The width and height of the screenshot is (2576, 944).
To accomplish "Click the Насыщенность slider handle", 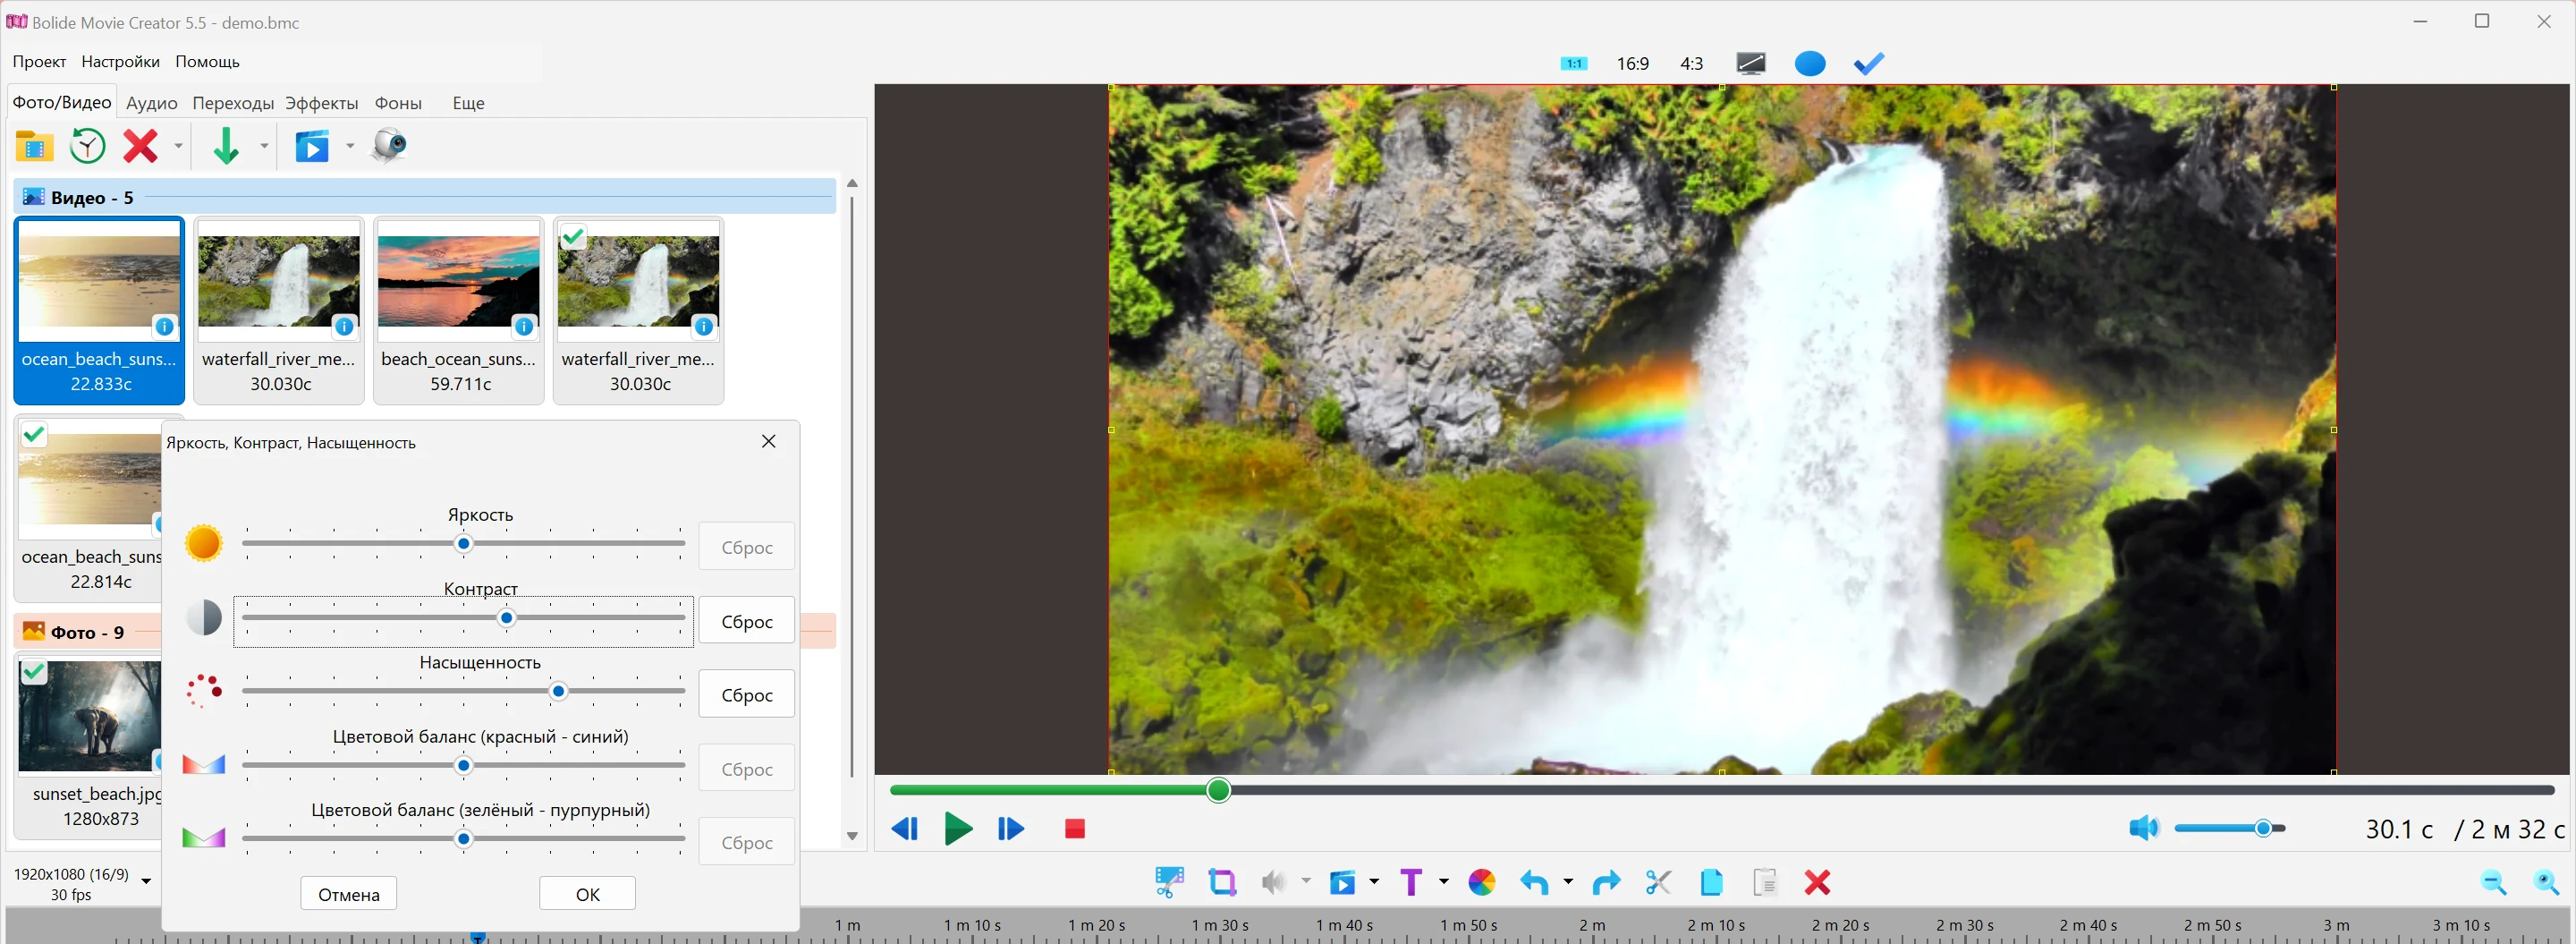I will (x=559, y=691).
